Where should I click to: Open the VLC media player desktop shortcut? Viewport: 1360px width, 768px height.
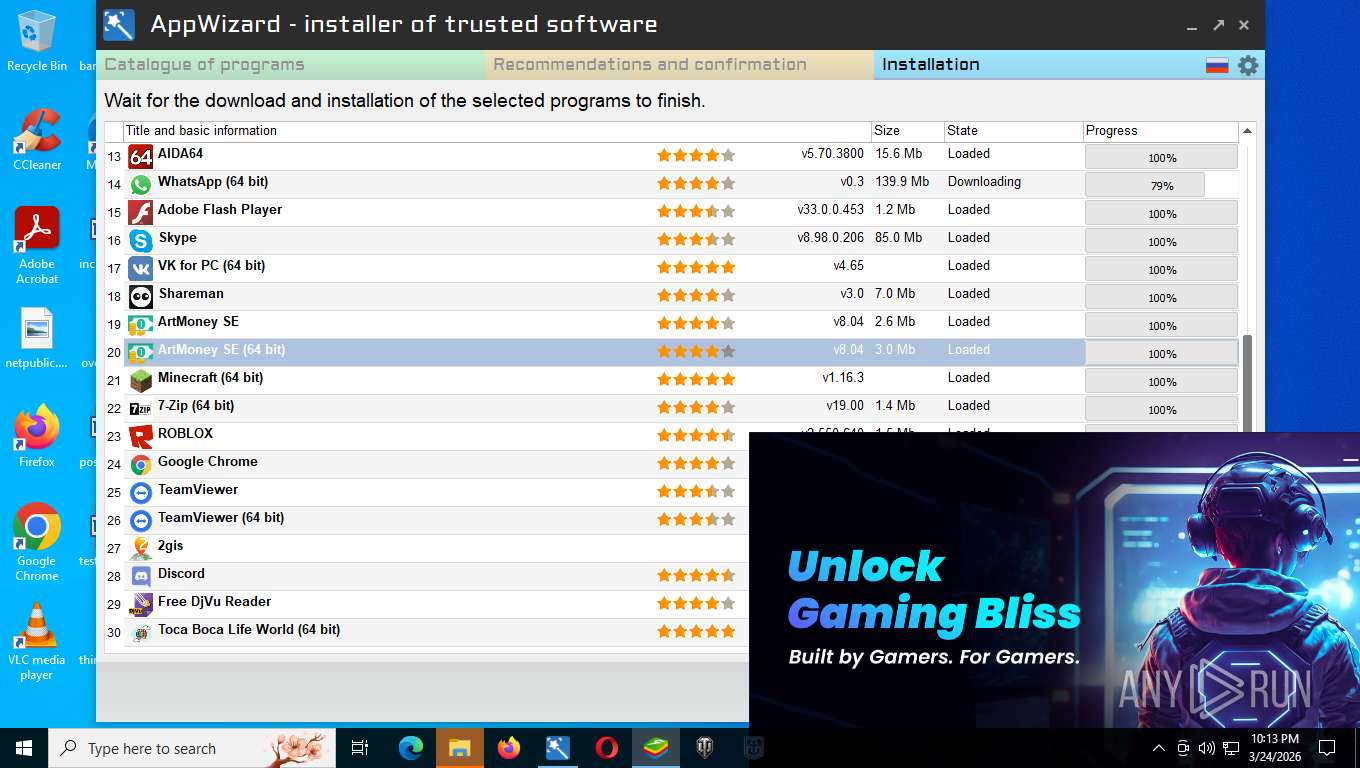coord(37,642)
